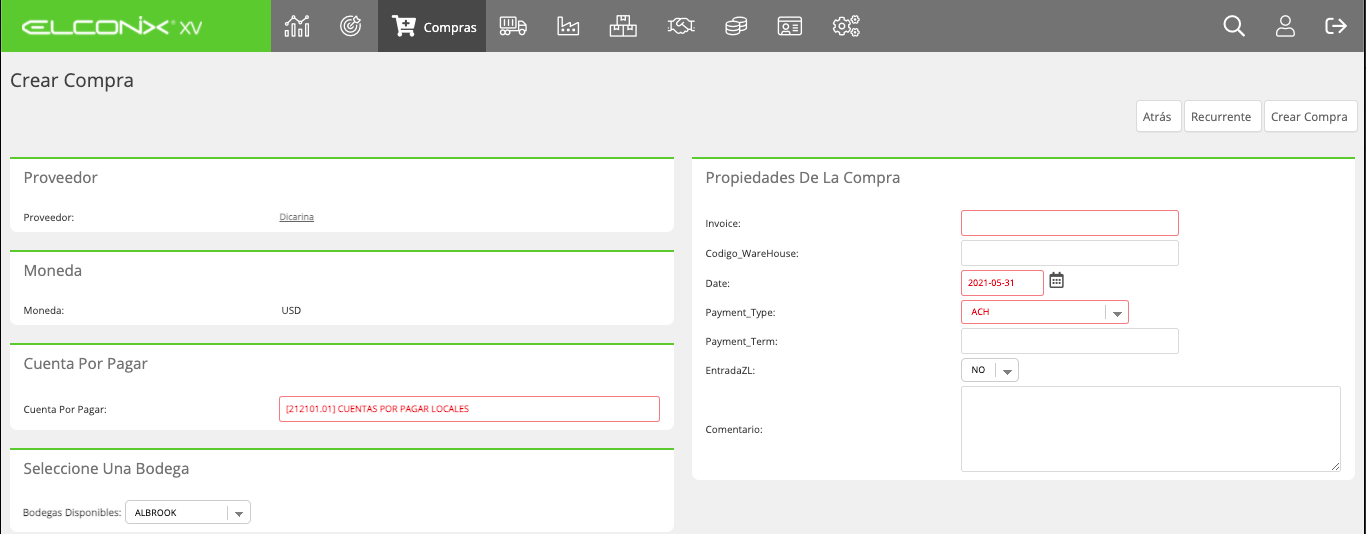Click the Codigo_WareHouse input field
This screenshot has height=534, width=1366.
pos(1070,253)
